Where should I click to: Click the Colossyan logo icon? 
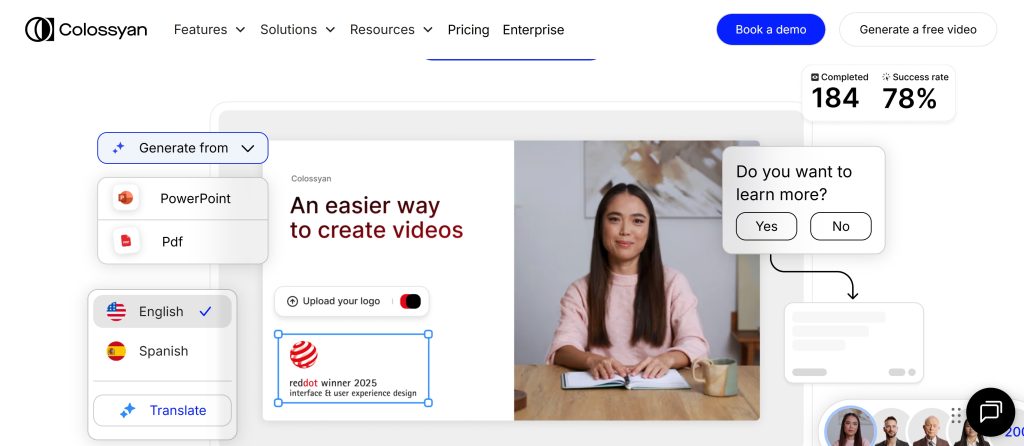(40, 30)
